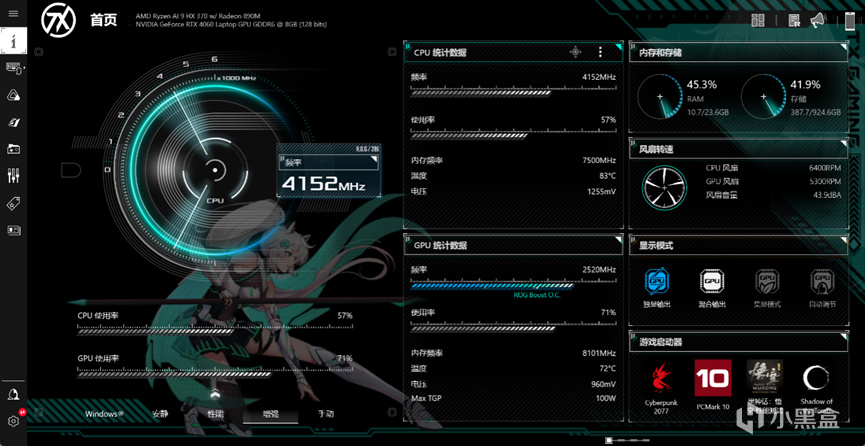Open the announcements megaphone icon
The image size is (865, 446).
coord(818,21)
